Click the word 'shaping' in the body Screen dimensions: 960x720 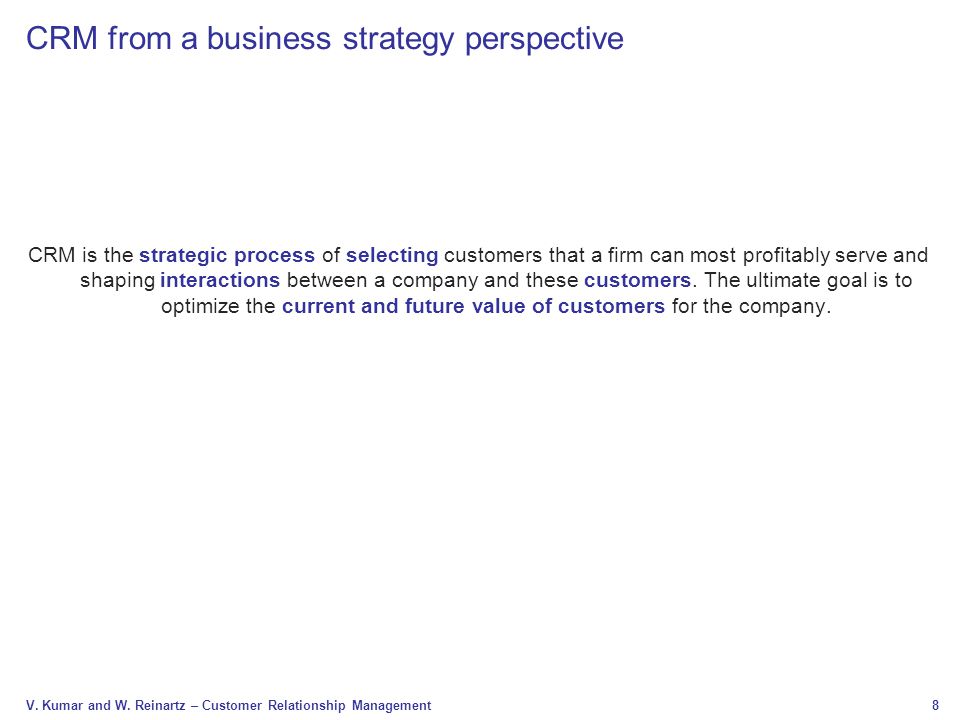click(x=118, y=281)
